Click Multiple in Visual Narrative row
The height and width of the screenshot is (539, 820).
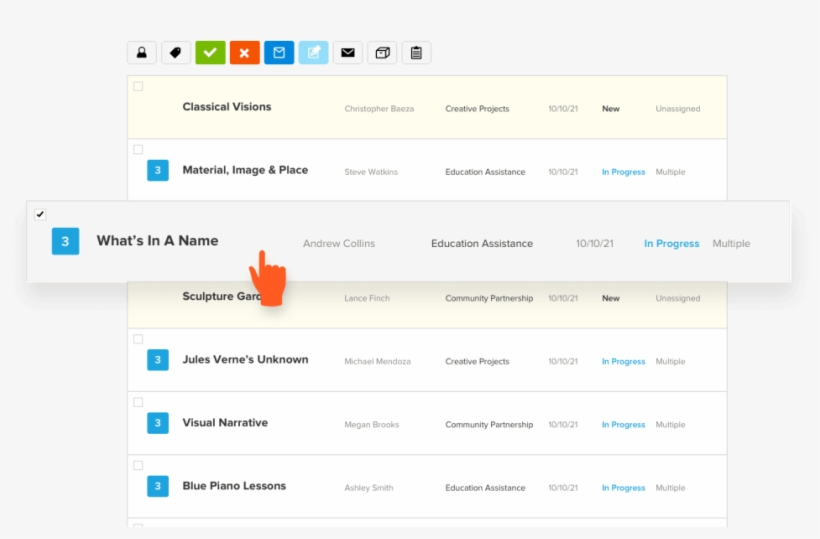(670, 425)
